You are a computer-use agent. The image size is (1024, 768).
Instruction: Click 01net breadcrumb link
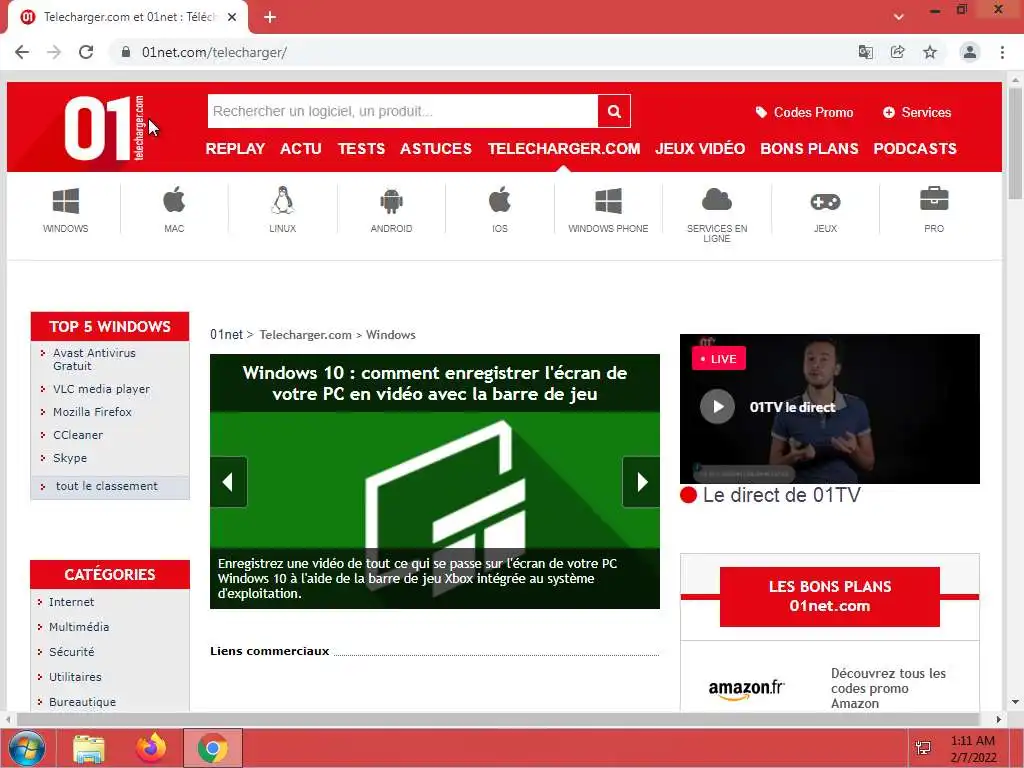tap(226, 334)
